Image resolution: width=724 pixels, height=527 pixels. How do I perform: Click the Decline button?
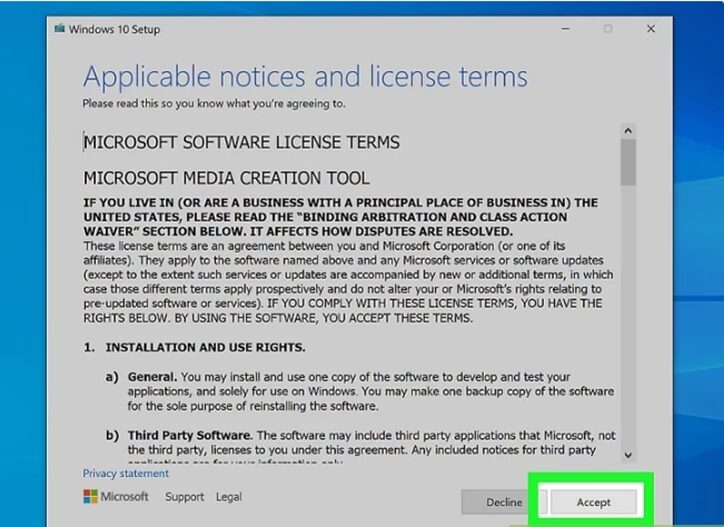[504, 502]
